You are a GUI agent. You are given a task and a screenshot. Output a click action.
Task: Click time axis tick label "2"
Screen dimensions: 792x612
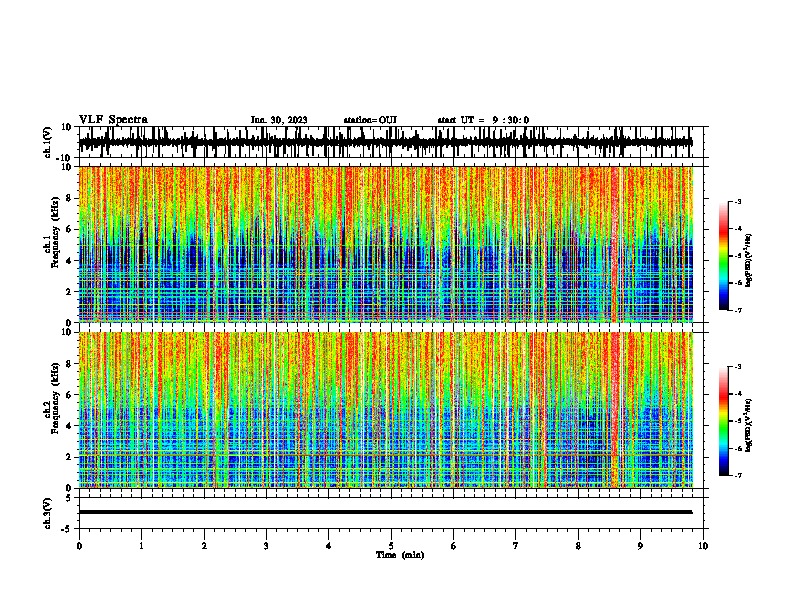pyautogui.click(x=204, y=546)
